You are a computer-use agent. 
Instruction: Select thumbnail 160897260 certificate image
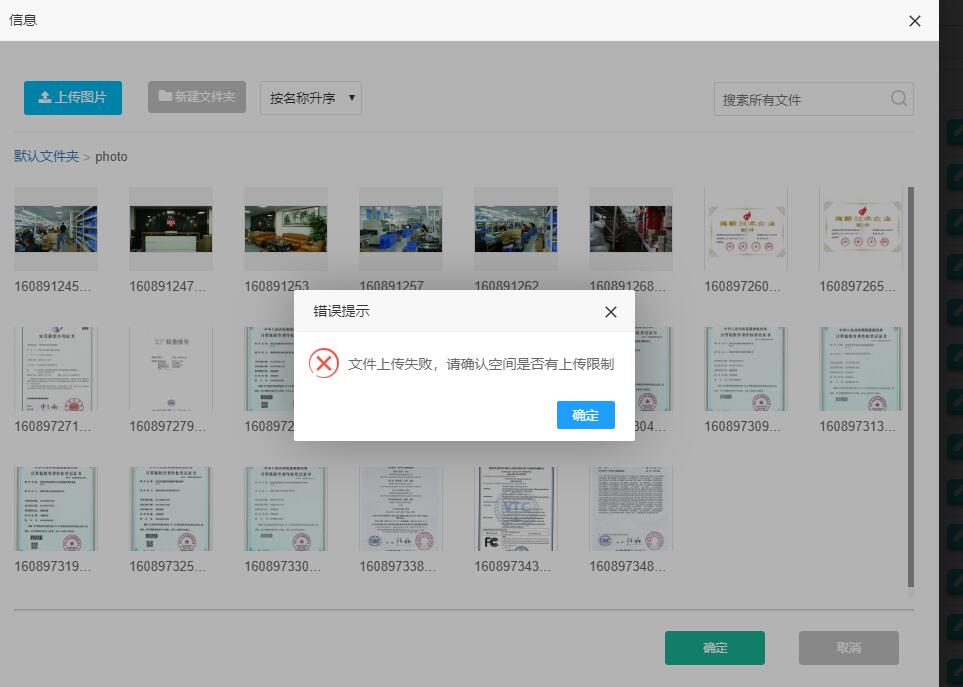point(746,229)
